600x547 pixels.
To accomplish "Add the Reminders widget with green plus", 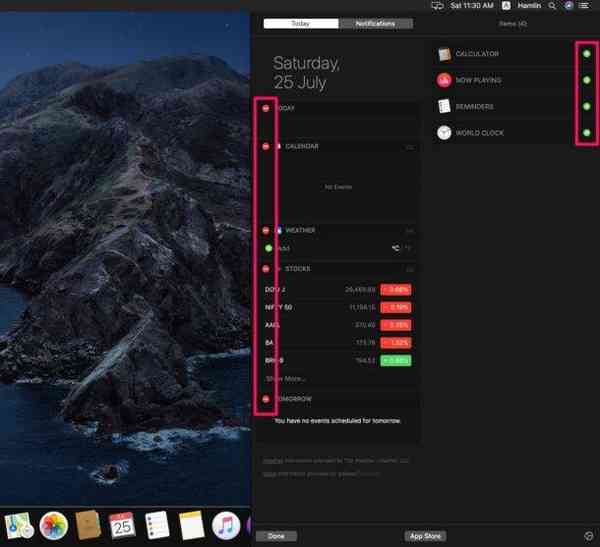I will pyautogui.click(x=587, y=106).
